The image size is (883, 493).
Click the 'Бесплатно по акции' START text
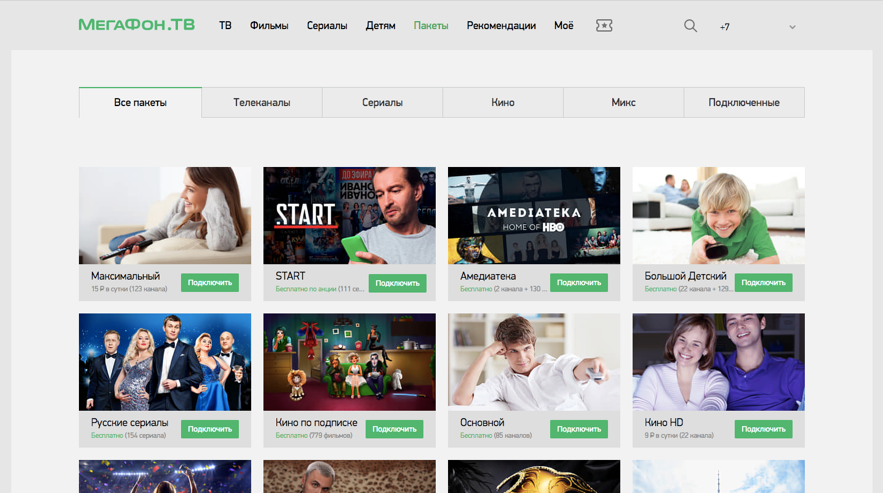[x=306, y=289]
